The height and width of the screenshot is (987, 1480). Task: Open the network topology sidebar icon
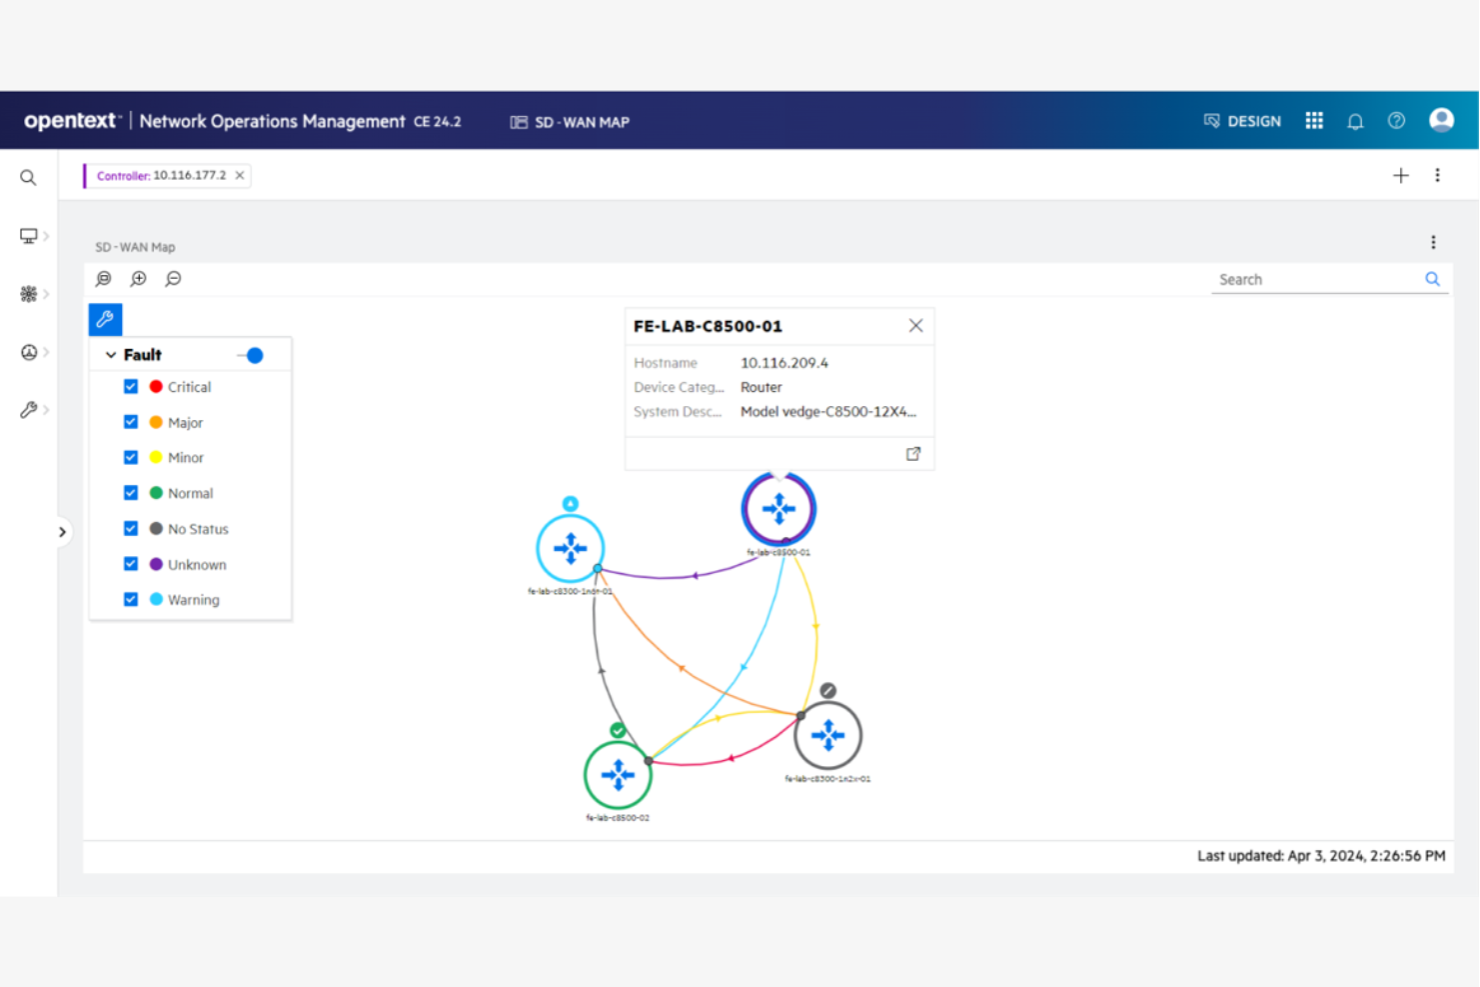(x=28, y=294)
